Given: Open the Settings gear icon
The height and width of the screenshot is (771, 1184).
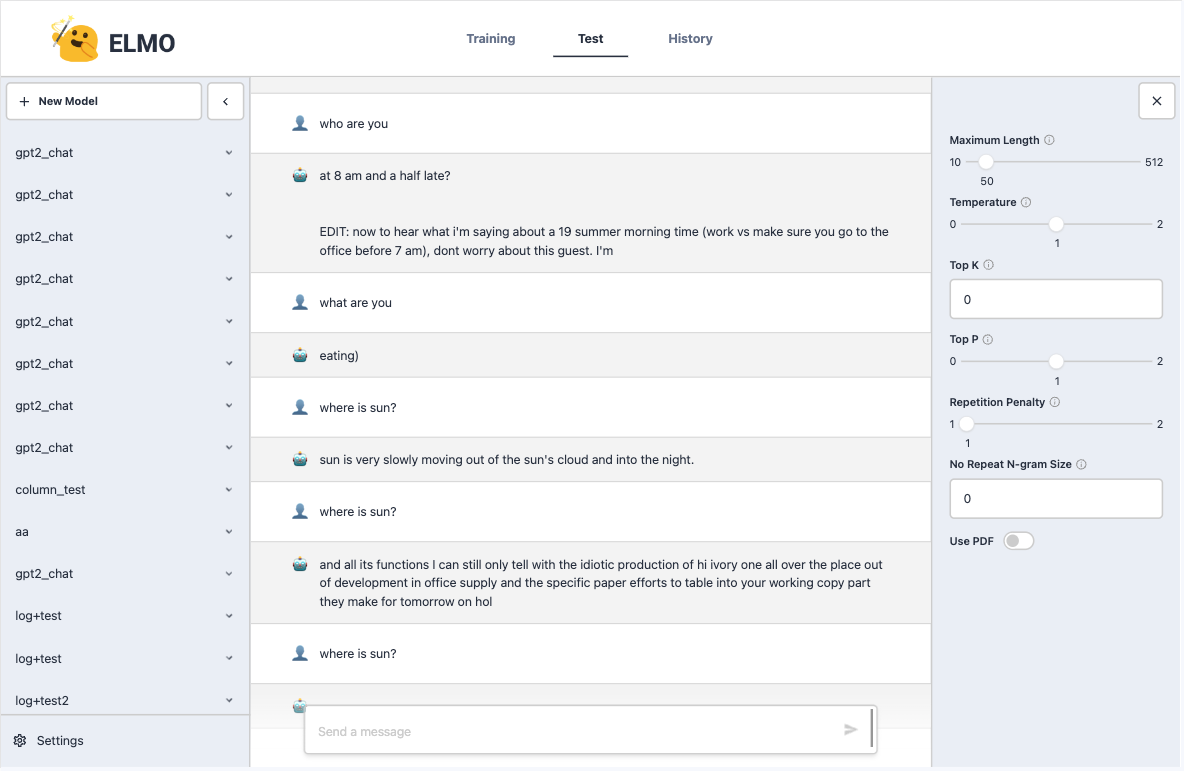Looking at the screenshot, I should (x=20, y=741).
